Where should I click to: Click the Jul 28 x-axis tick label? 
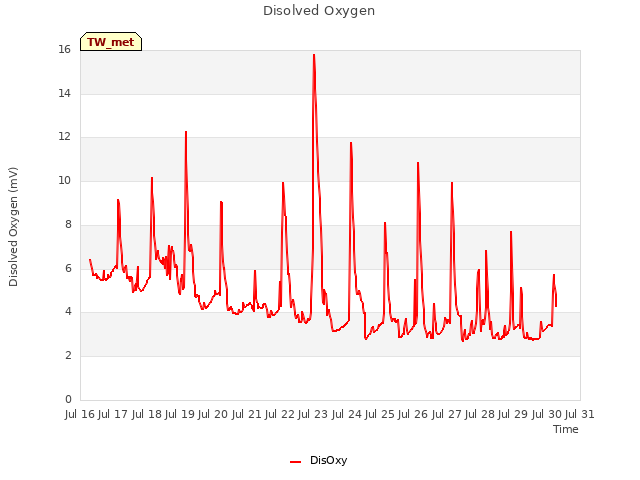(x=480, y=414)
